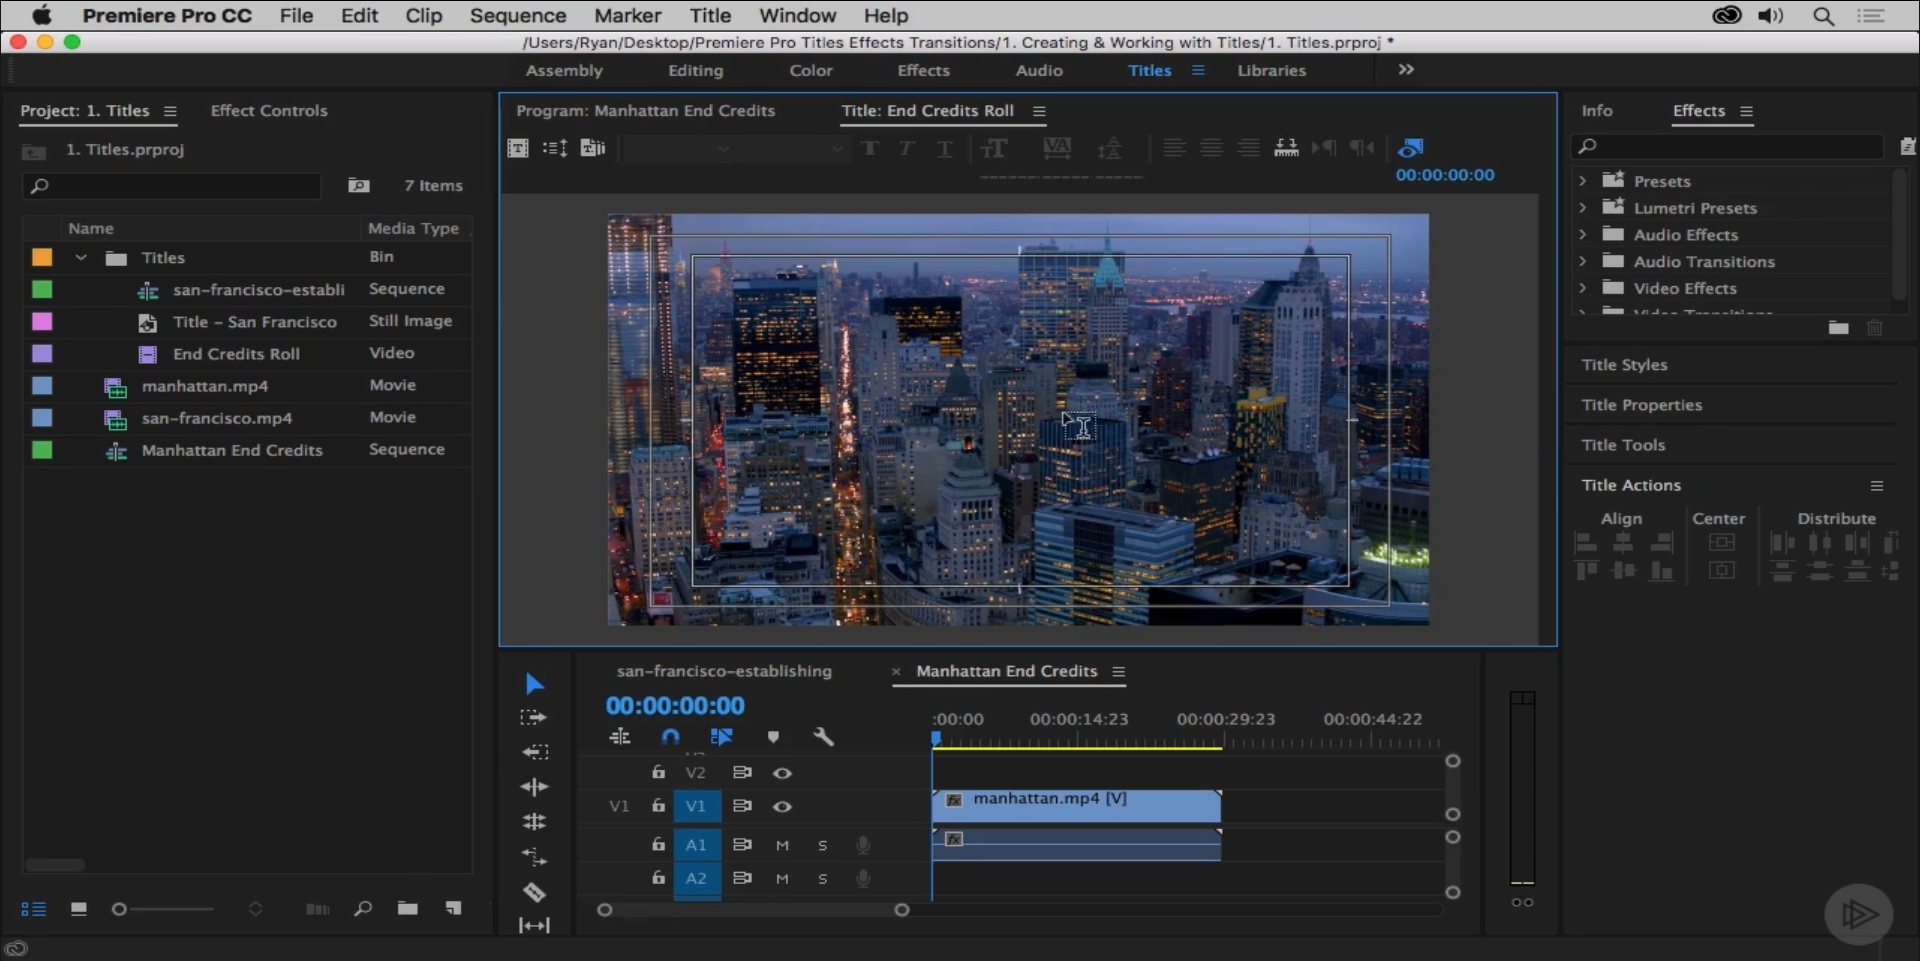Add marker using timeline marker icon
The width and height of the screenshot is (1920, 961).
tap(773, 737)
